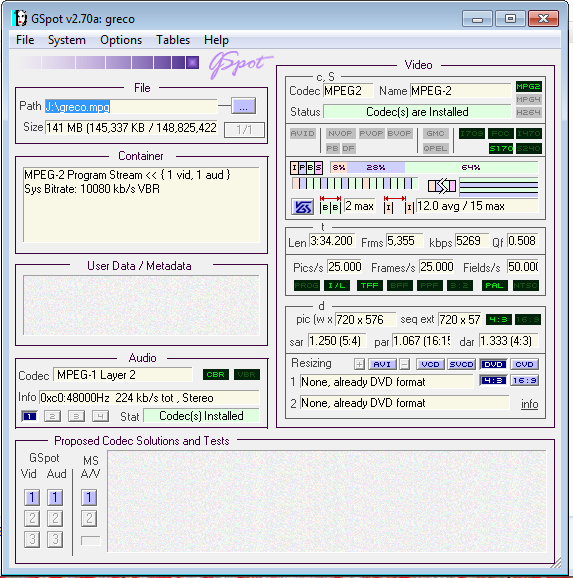Select the VCD resizing target
This screenshot has height=578, width=573.
pyautogui.click(x=430, y=364)
